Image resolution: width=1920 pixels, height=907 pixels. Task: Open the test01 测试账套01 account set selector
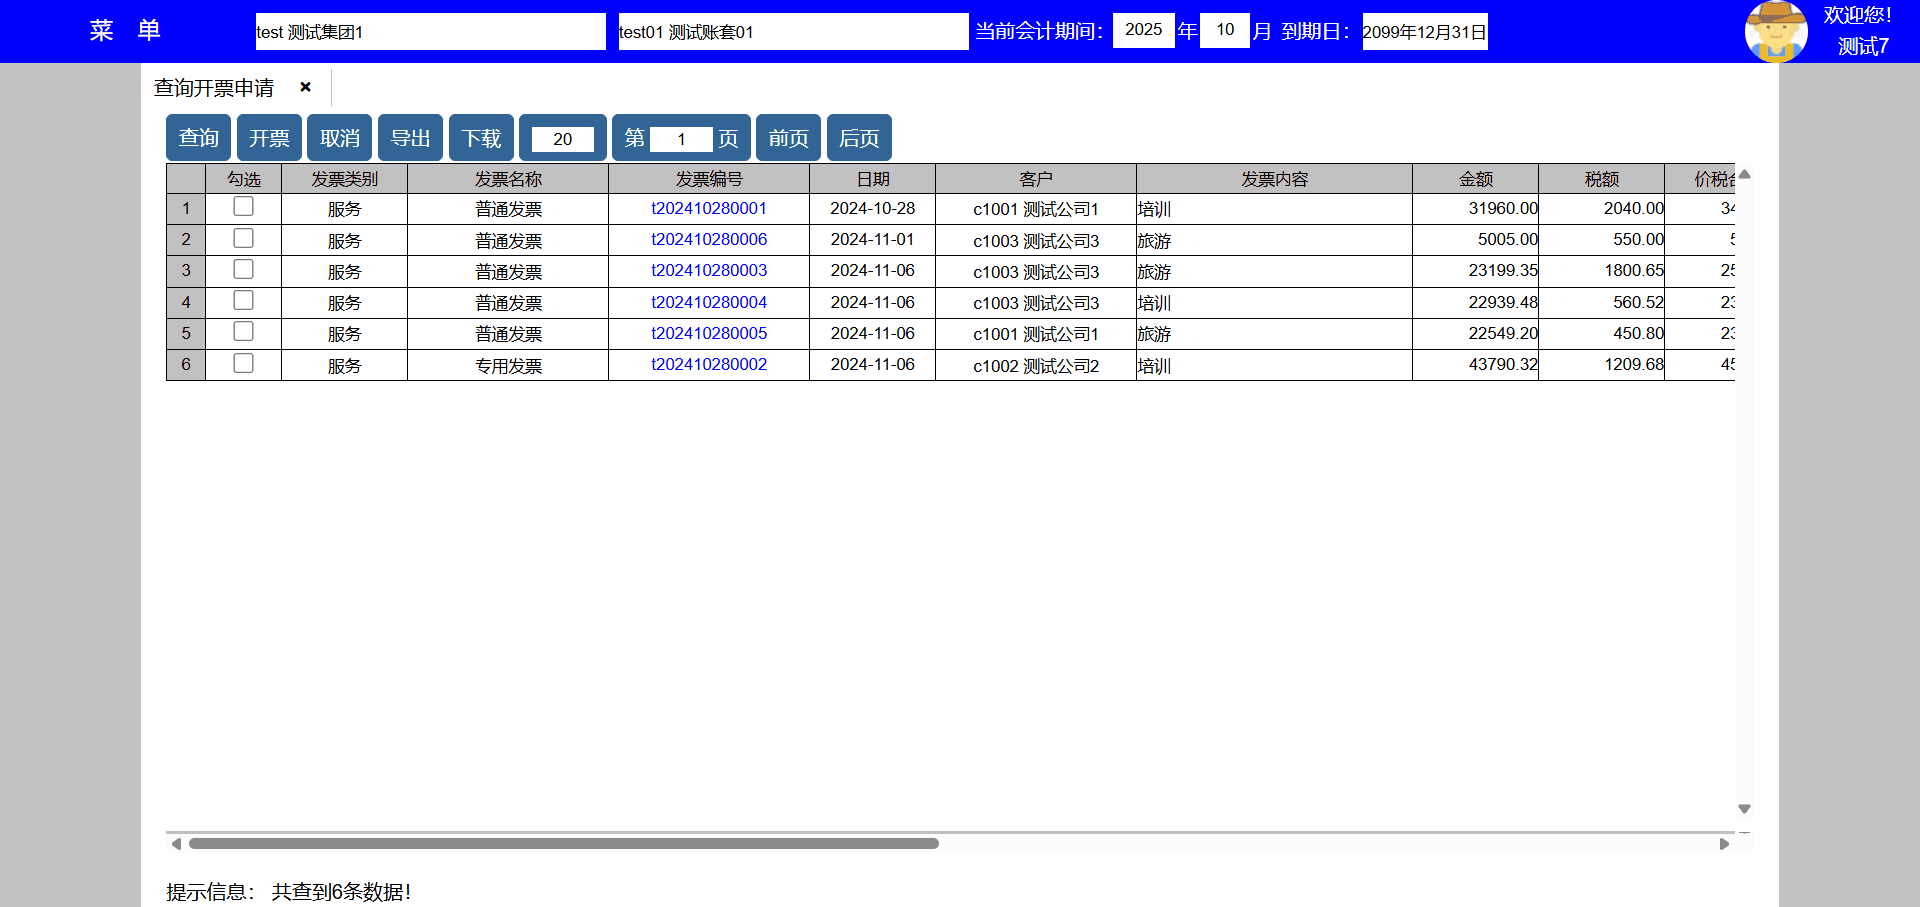[792, 32]
